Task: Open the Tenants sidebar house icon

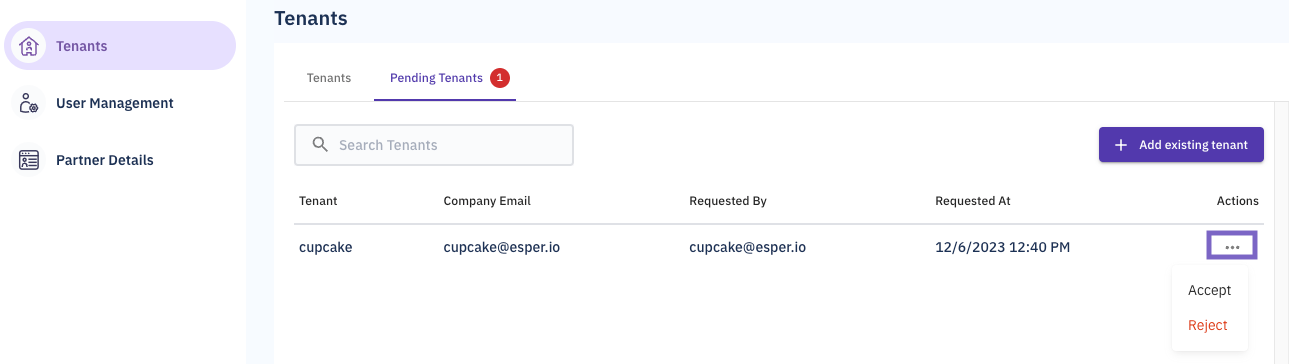Action: click(29, 46)
